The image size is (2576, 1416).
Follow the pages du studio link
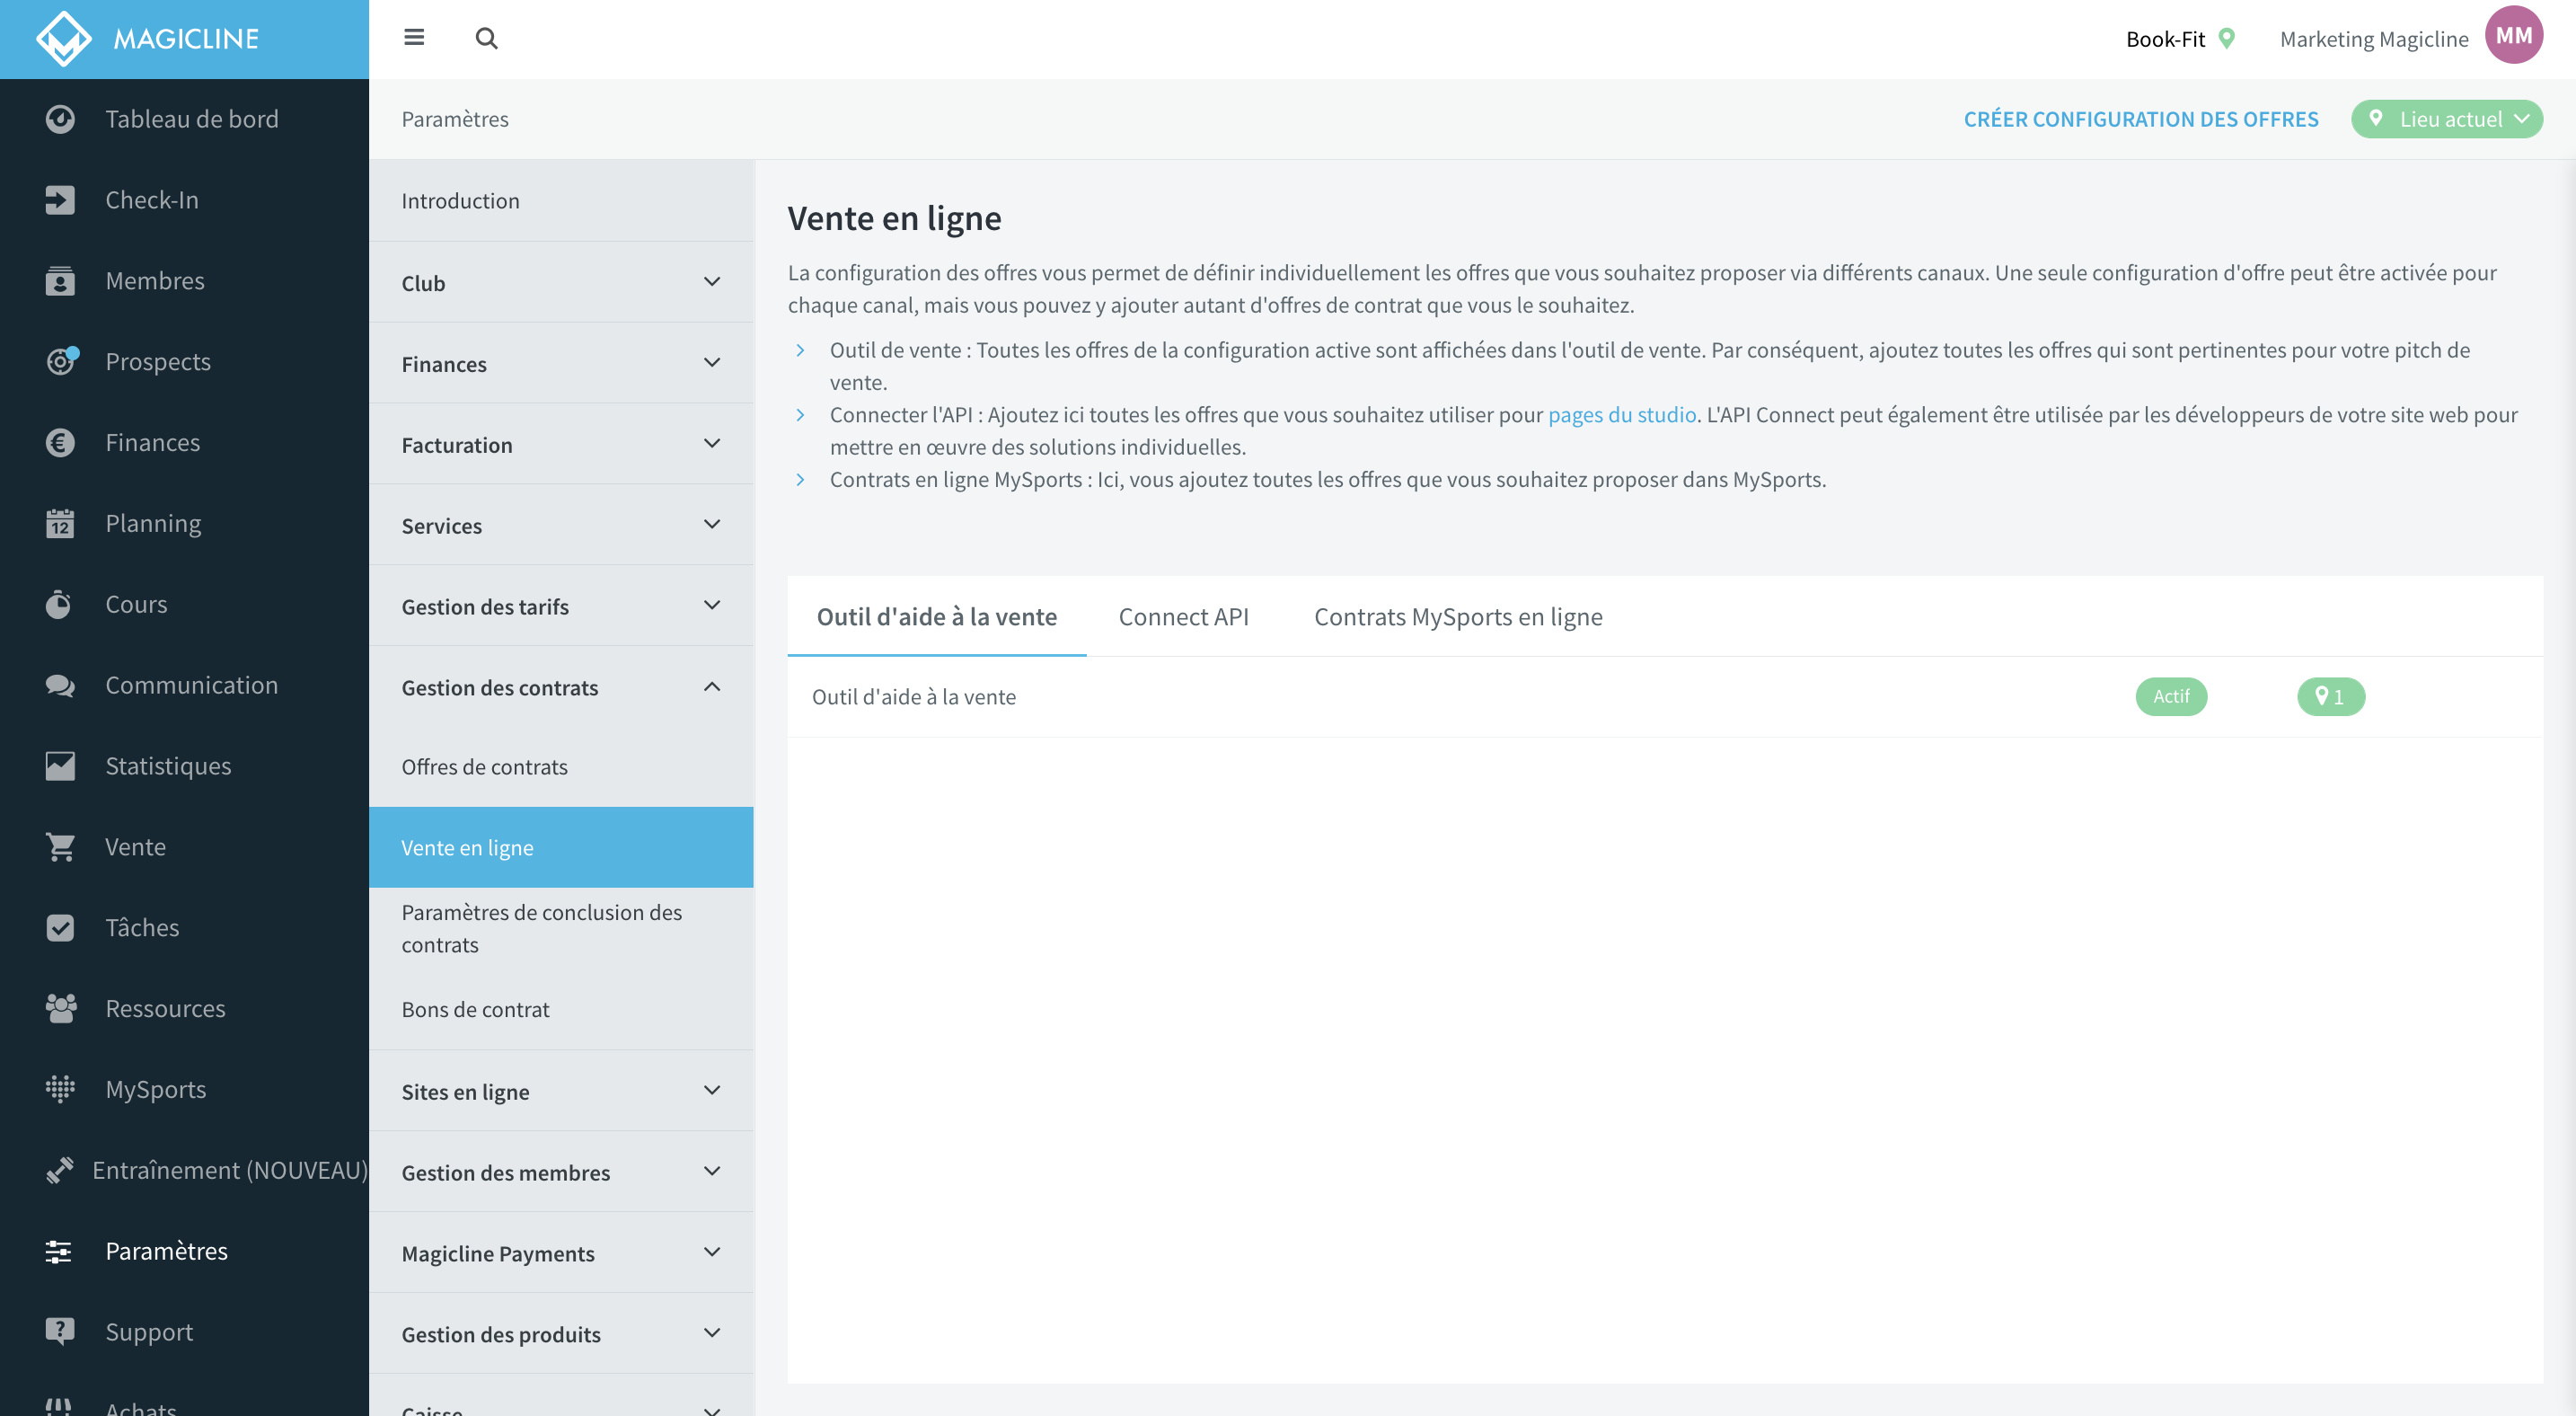click(1622, 415)
